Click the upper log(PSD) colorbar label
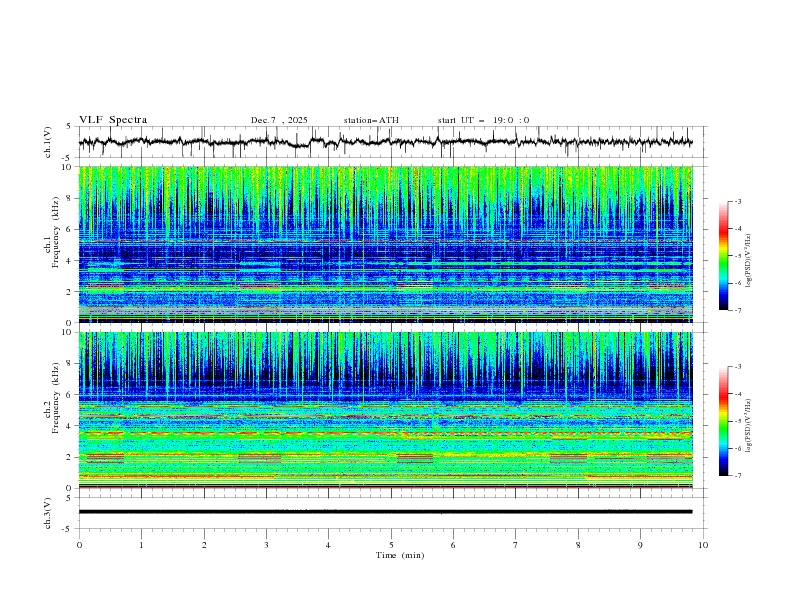The height and width of the screenshot is (612, 792). (749, 261)
